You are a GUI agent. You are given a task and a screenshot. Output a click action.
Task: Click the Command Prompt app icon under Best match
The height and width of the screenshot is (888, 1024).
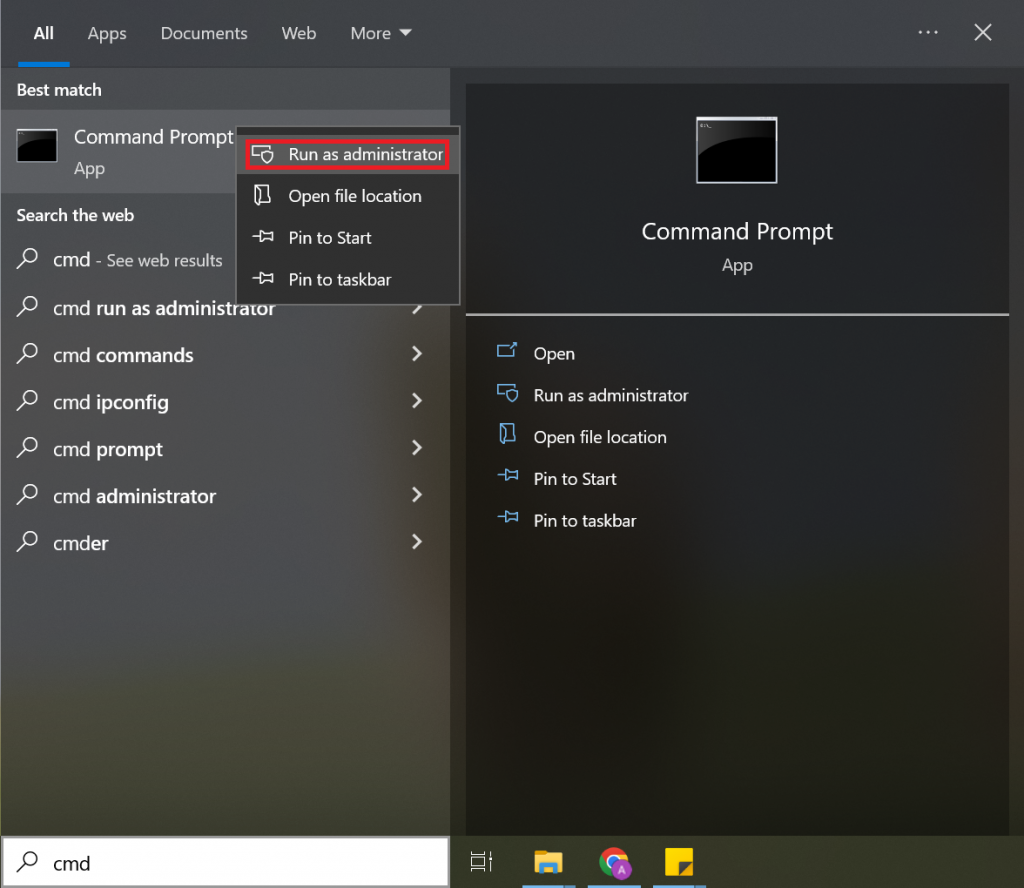(37, 146)
